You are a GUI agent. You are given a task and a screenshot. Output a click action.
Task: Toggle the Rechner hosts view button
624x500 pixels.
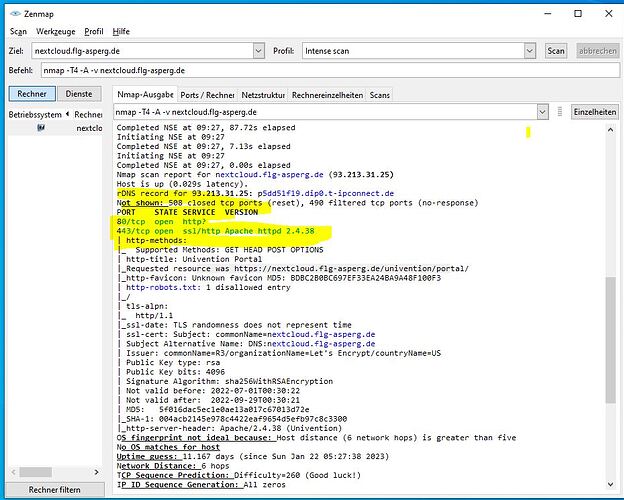(x=32, y=94)
